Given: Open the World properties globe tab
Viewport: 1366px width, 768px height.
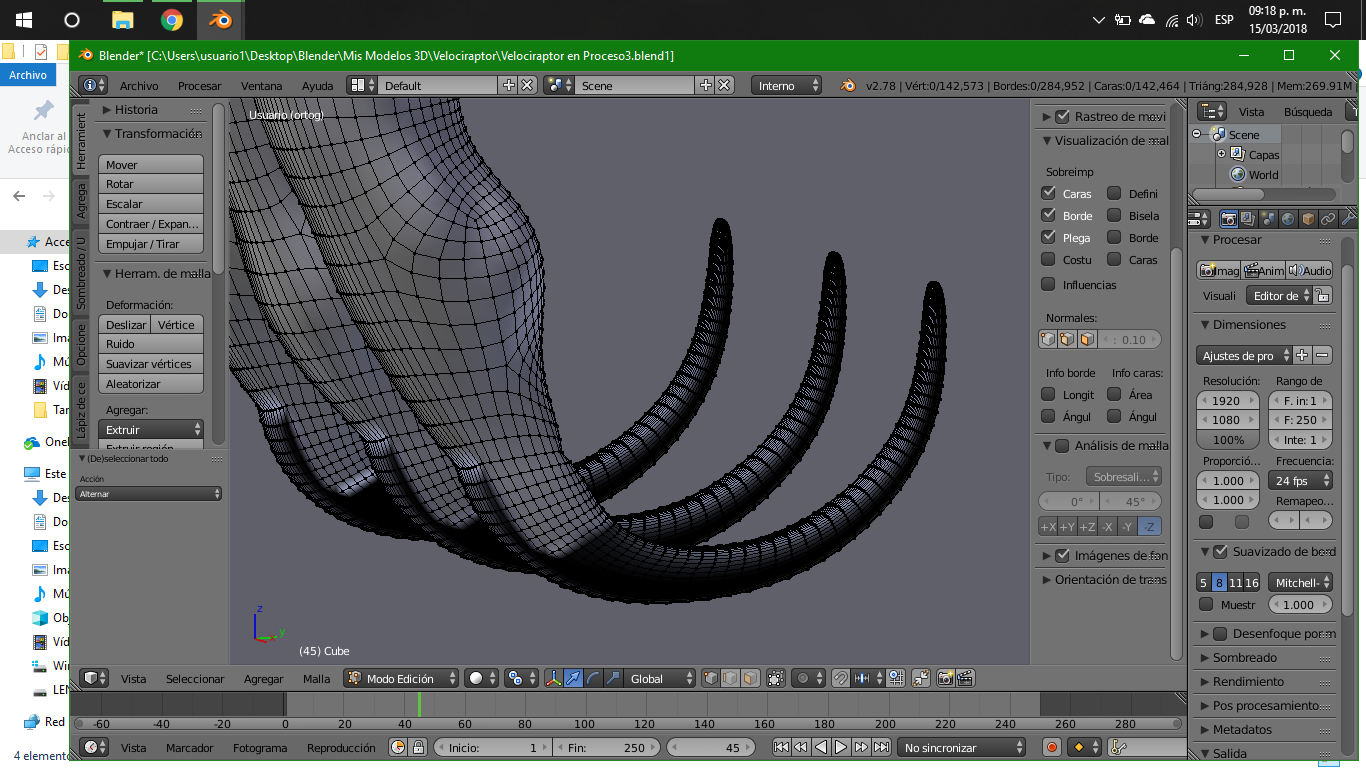Looking at the screenshot, I should tap(1289, 218).
